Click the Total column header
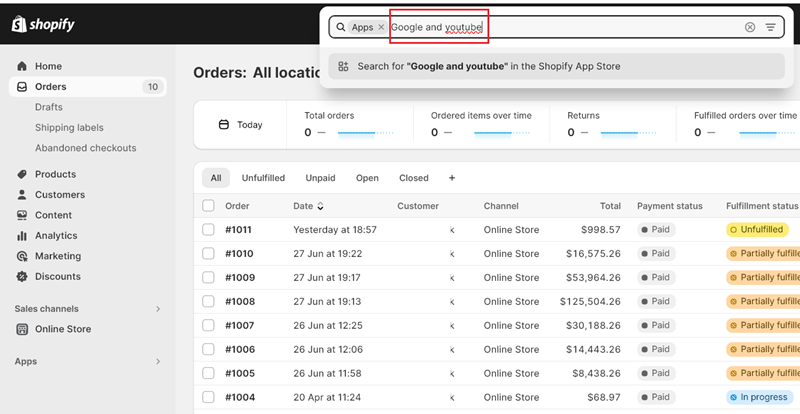This screenshot has width=800, height=414. [x=610, y=206]
